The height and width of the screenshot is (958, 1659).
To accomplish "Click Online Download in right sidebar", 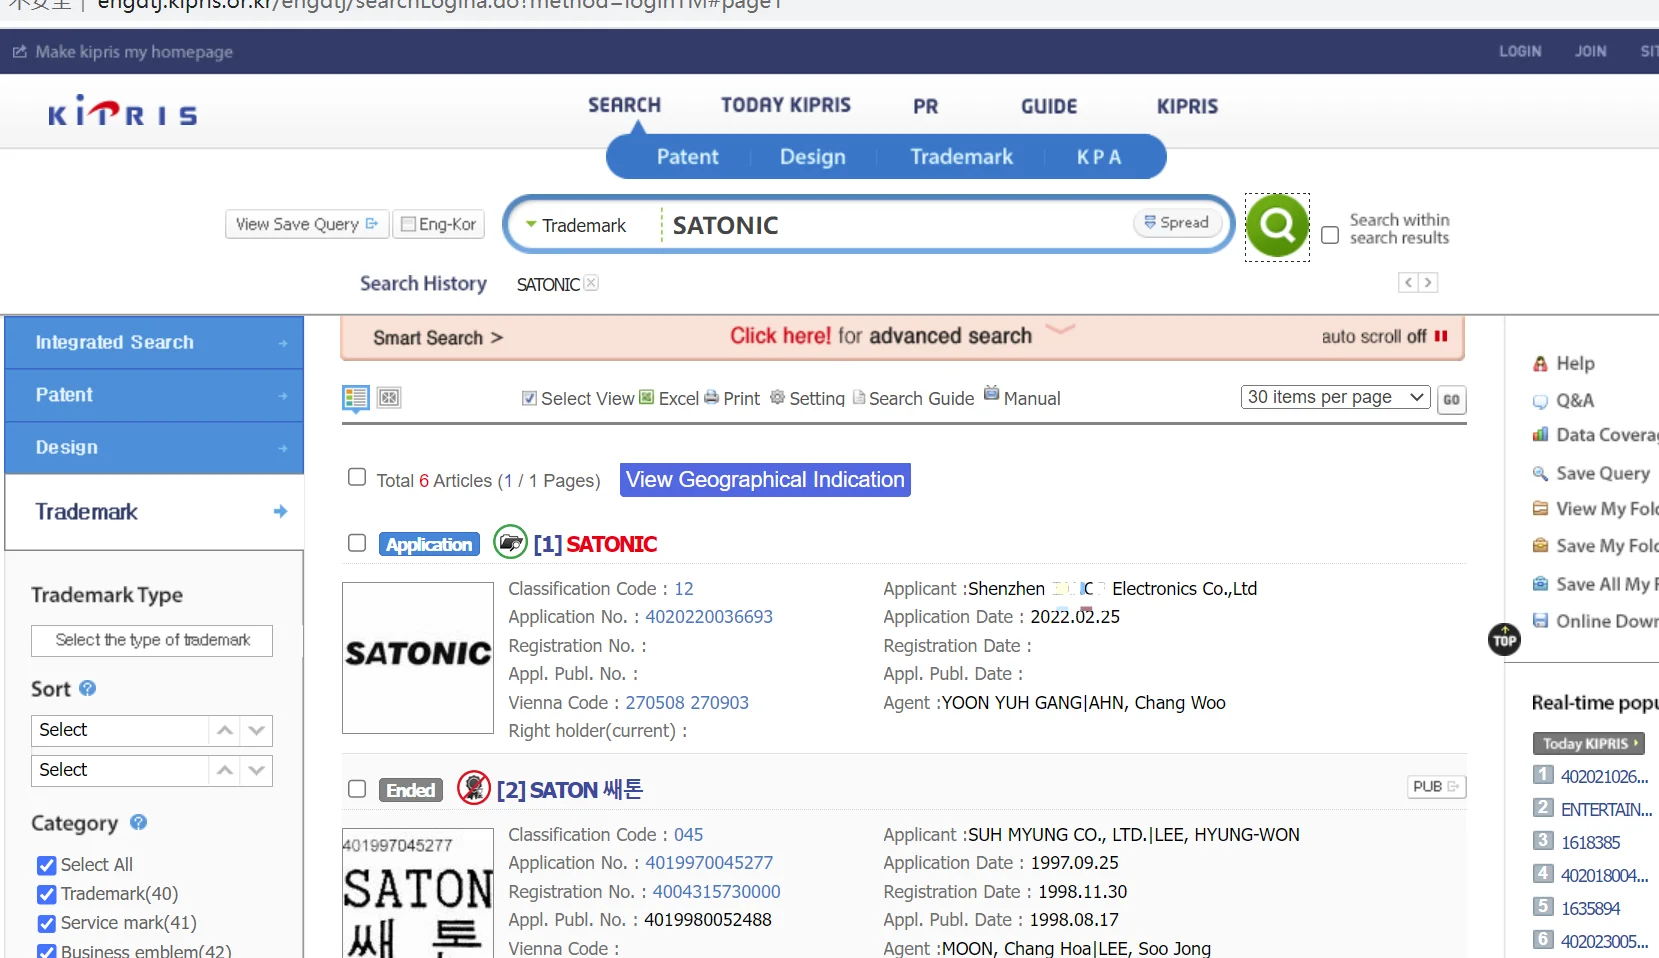I will click(1596, 621).
